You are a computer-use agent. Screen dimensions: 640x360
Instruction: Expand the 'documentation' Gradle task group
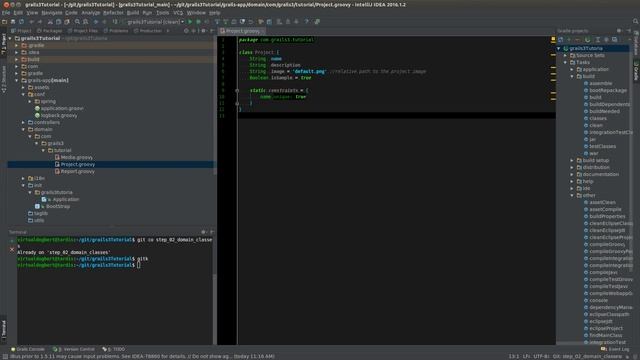tap(572, 174)
